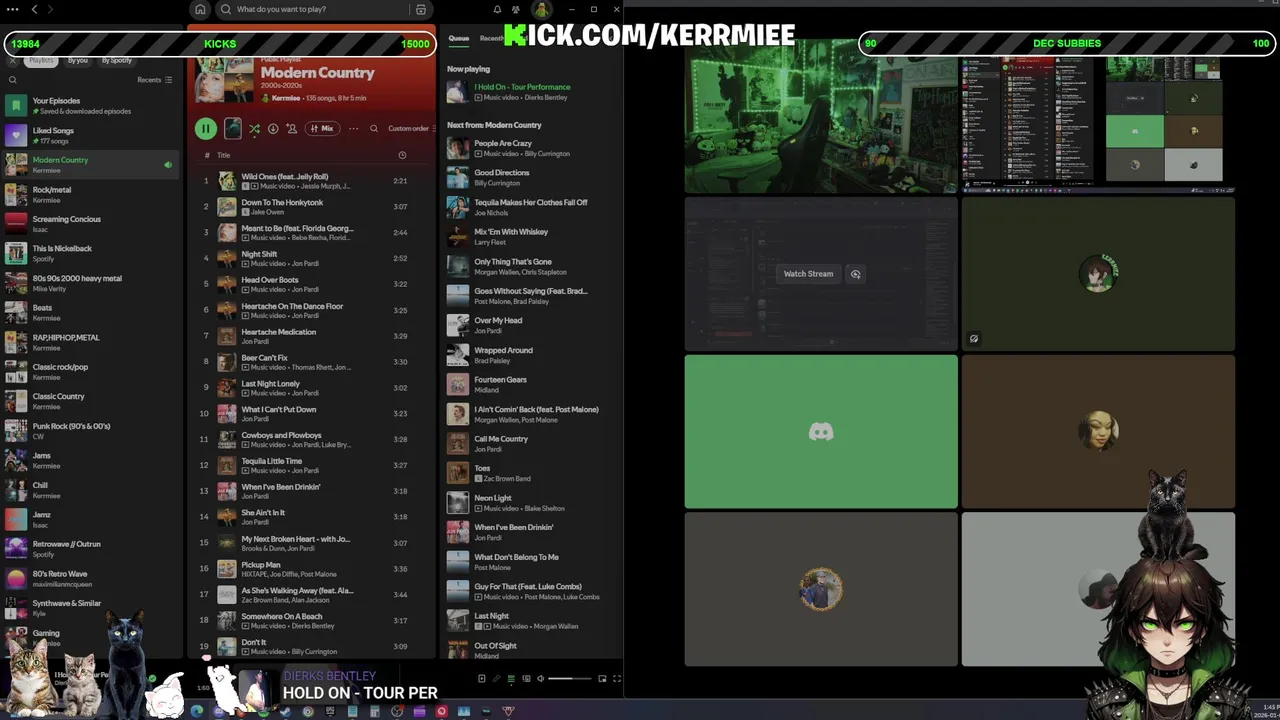Open the three-dots more options for the playlist
This screenshot has width=1280, height=720.
coord(353,129)
